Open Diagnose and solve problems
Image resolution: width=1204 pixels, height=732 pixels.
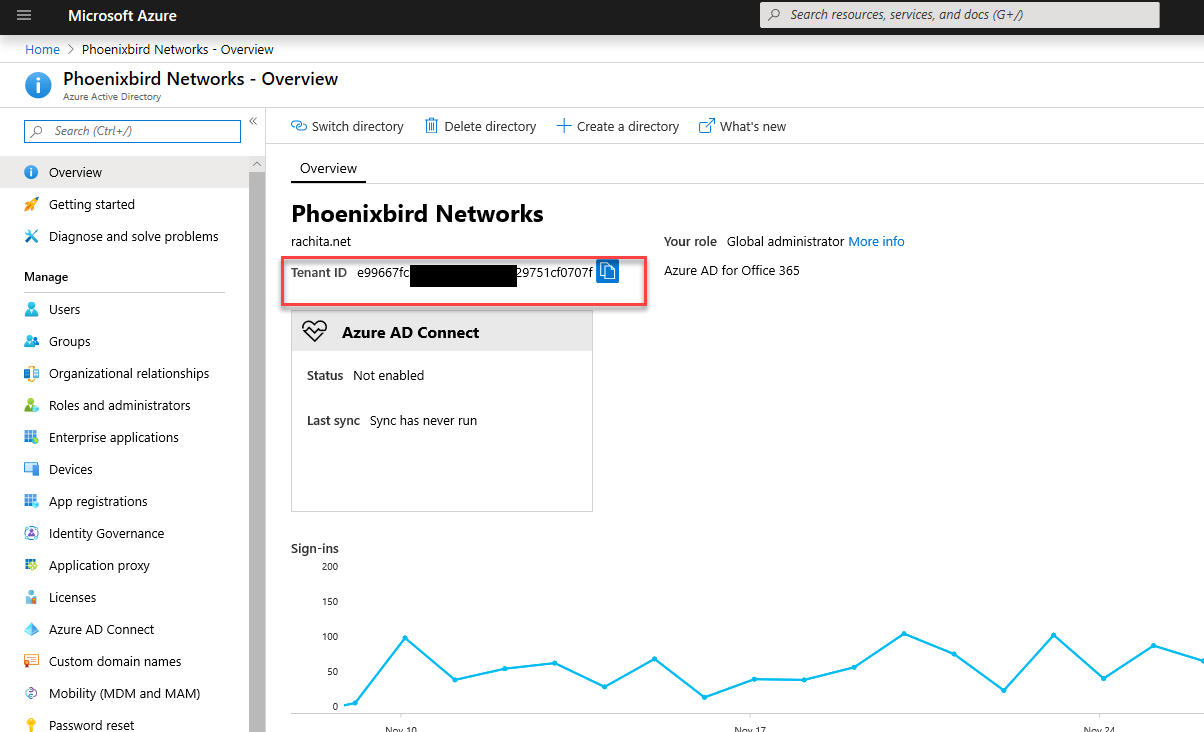(133, 236)
